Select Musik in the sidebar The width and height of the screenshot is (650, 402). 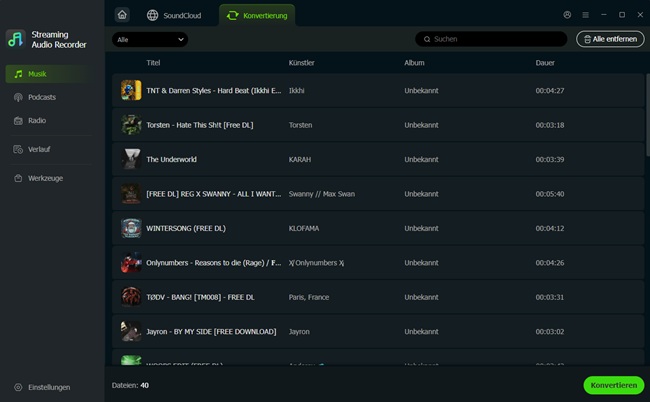50,74
